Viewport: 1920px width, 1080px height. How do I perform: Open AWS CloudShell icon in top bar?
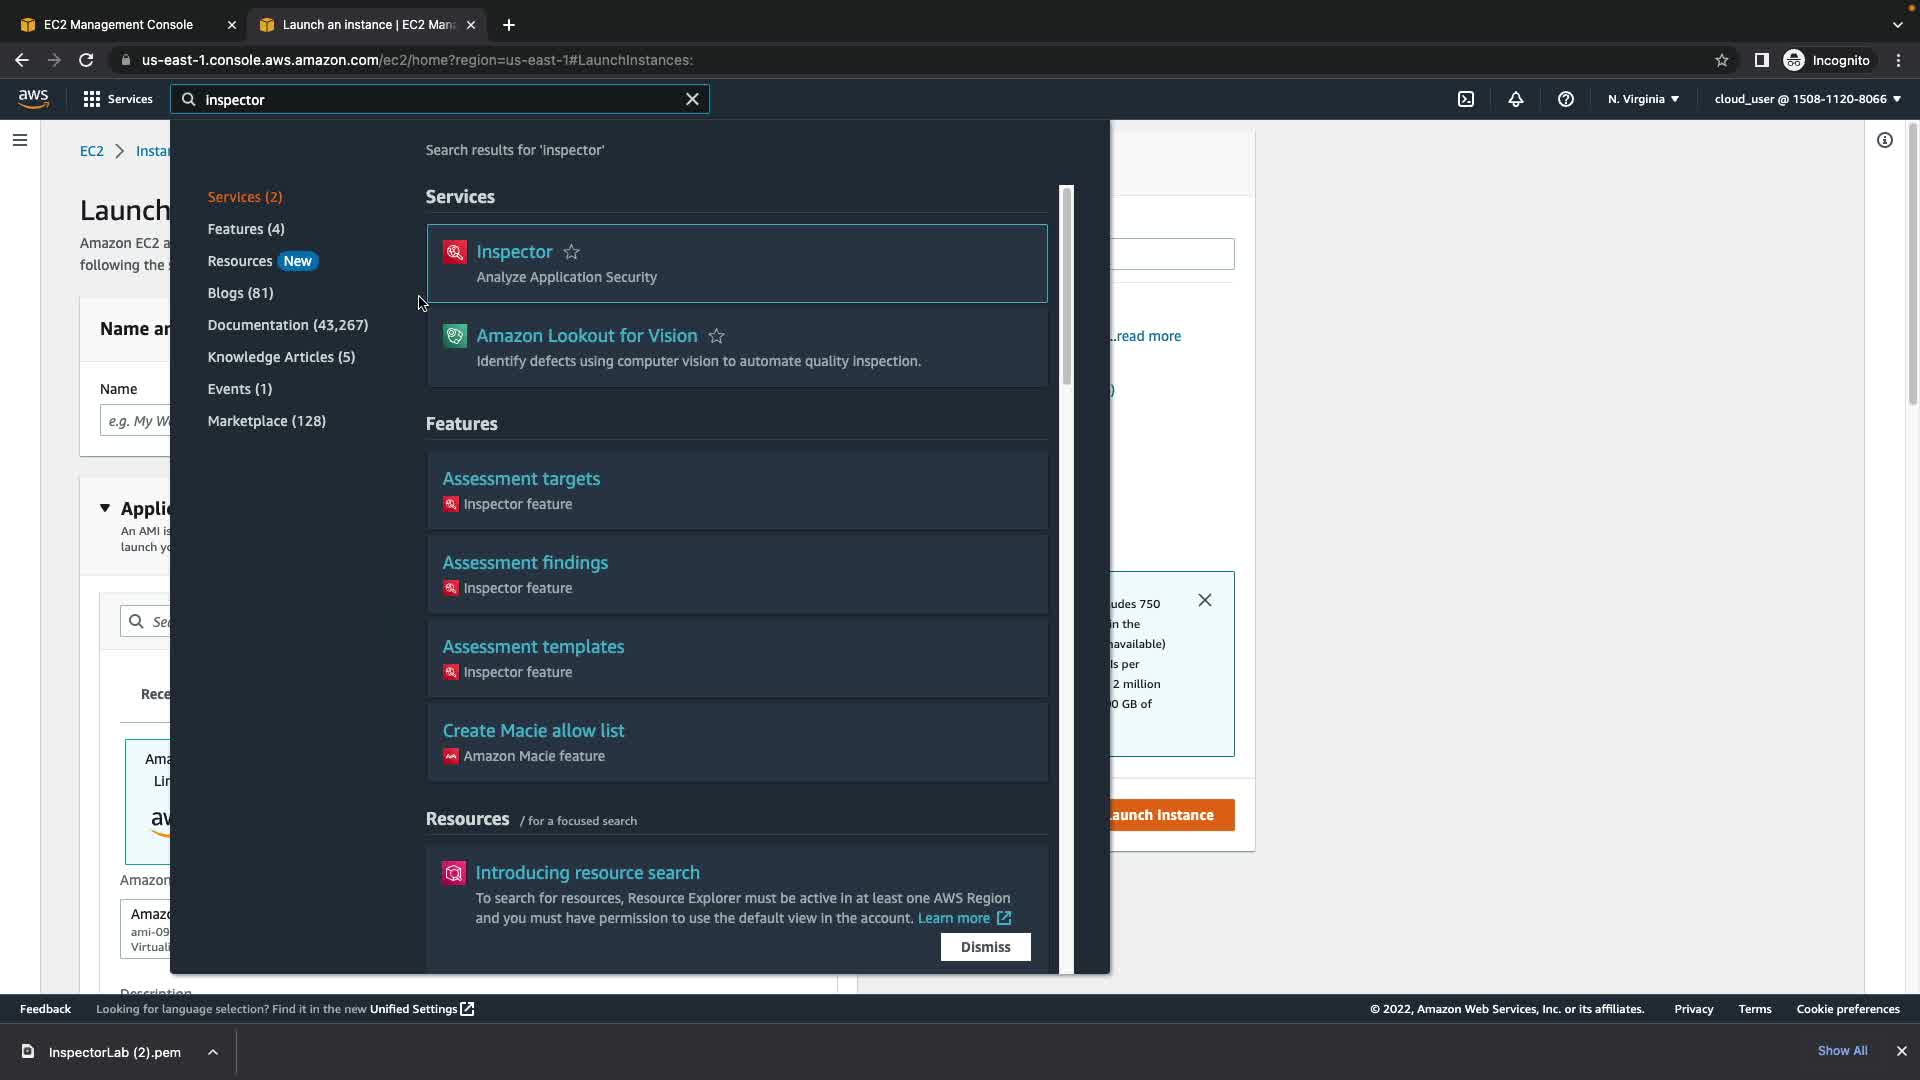1465,99
